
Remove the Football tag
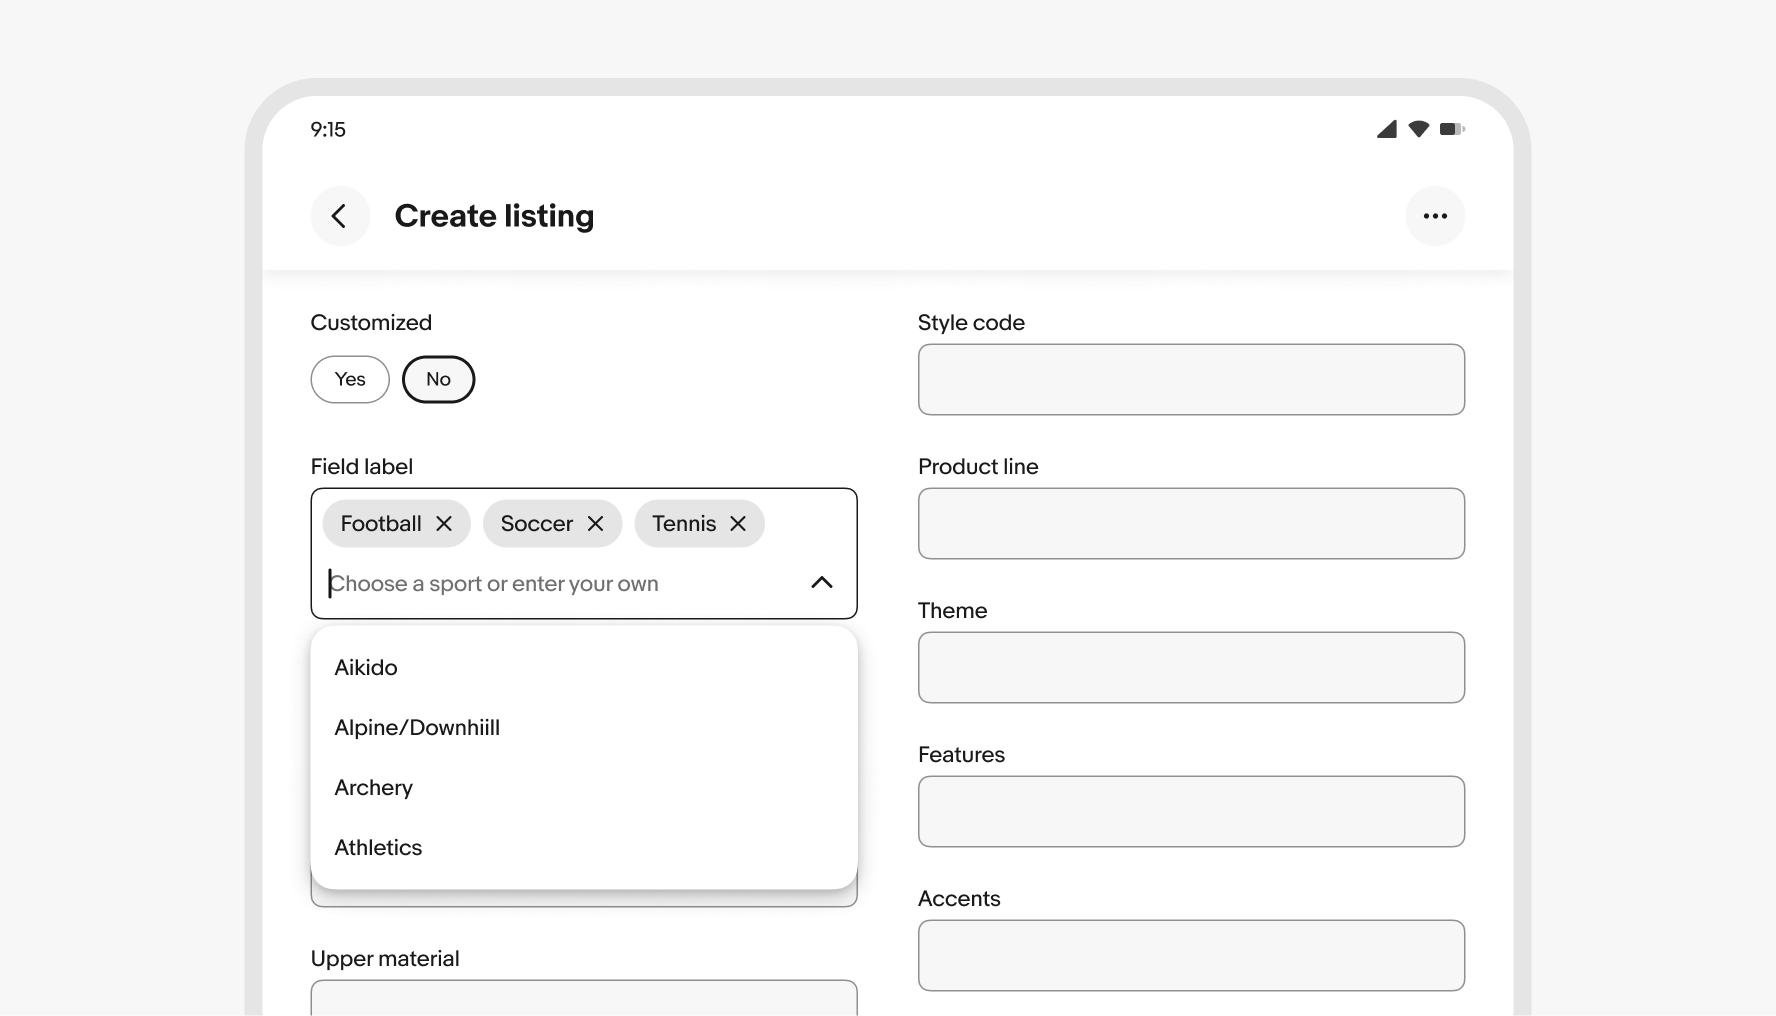point(444,523)
